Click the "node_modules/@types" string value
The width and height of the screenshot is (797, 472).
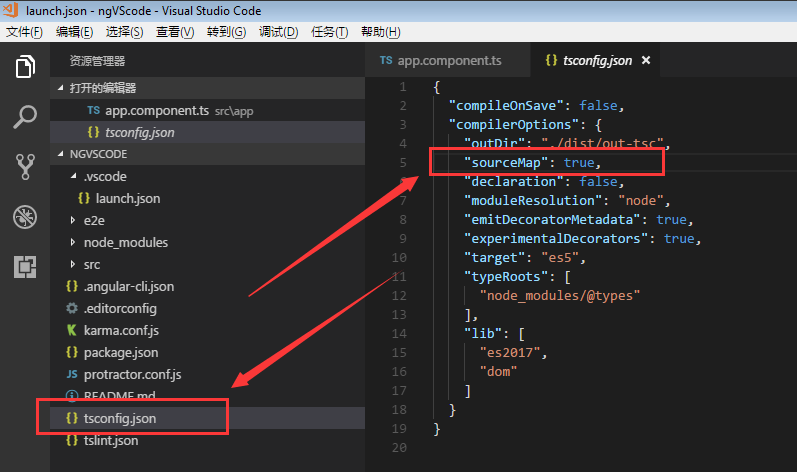point(560,296)
